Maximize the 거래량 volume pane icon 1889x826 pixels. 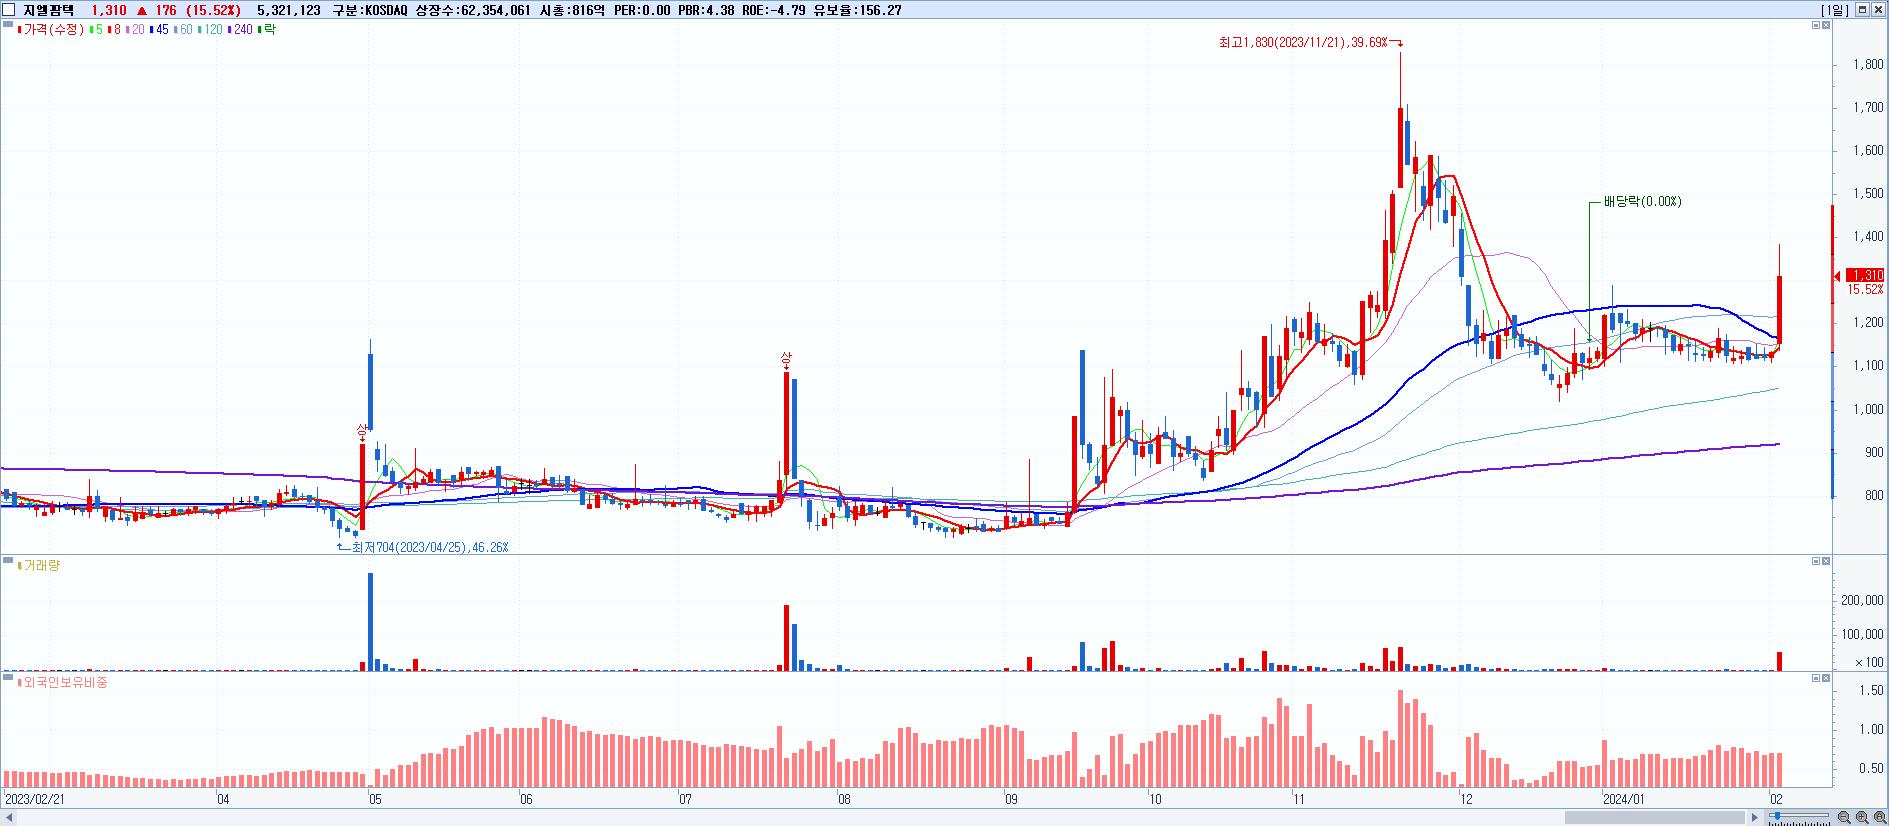[x=1826, y=561]
